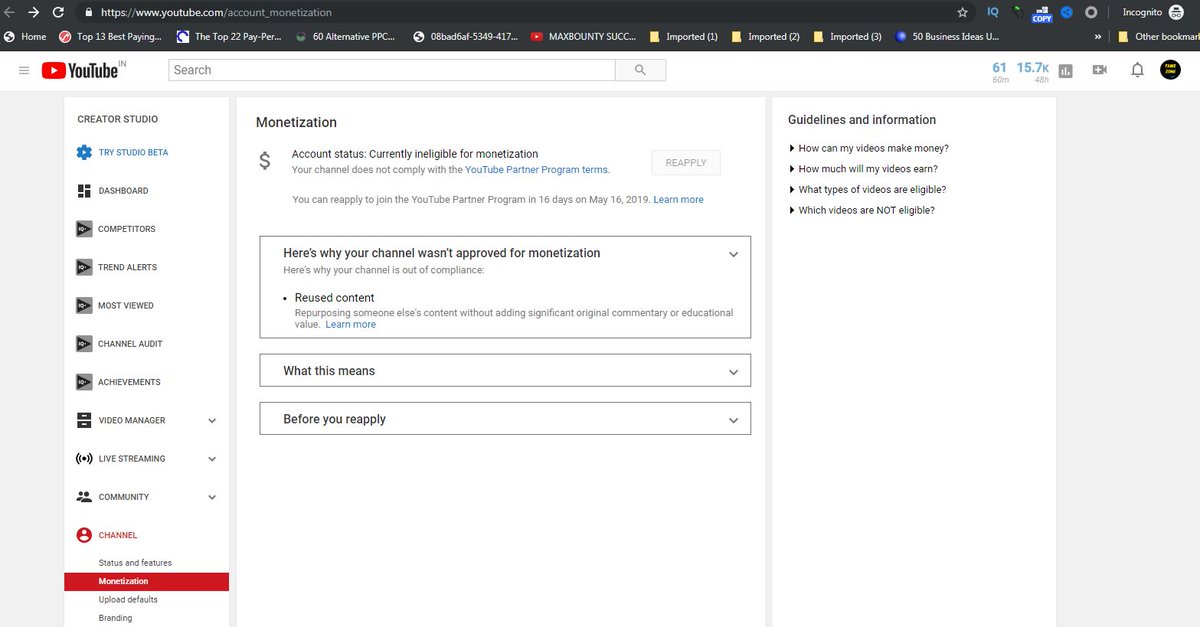Open '60 Alternative PPC...' bookmark

click(343, 37)
